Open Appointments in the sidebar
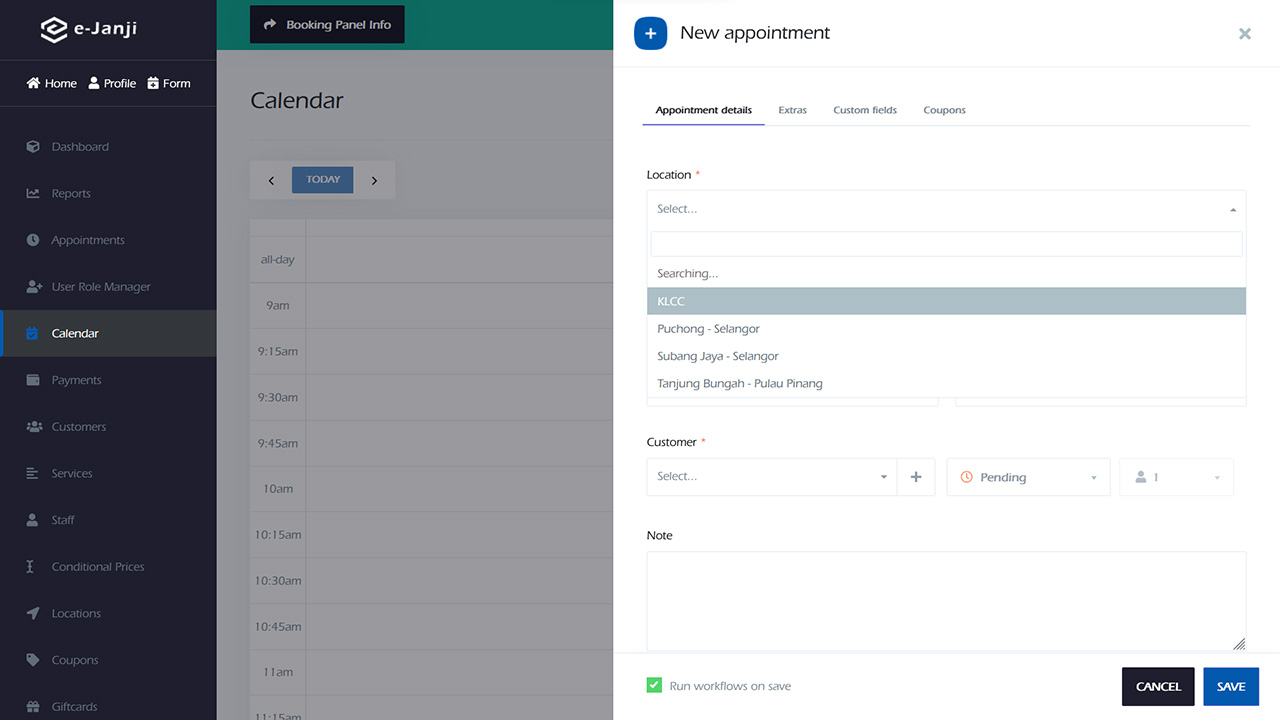 click(108, 240)
